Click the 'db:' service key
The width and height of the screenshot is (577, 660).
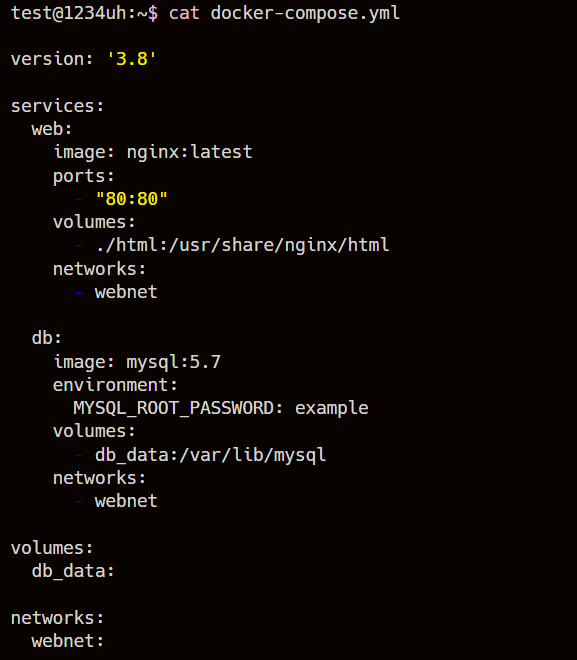coord(47,338)
